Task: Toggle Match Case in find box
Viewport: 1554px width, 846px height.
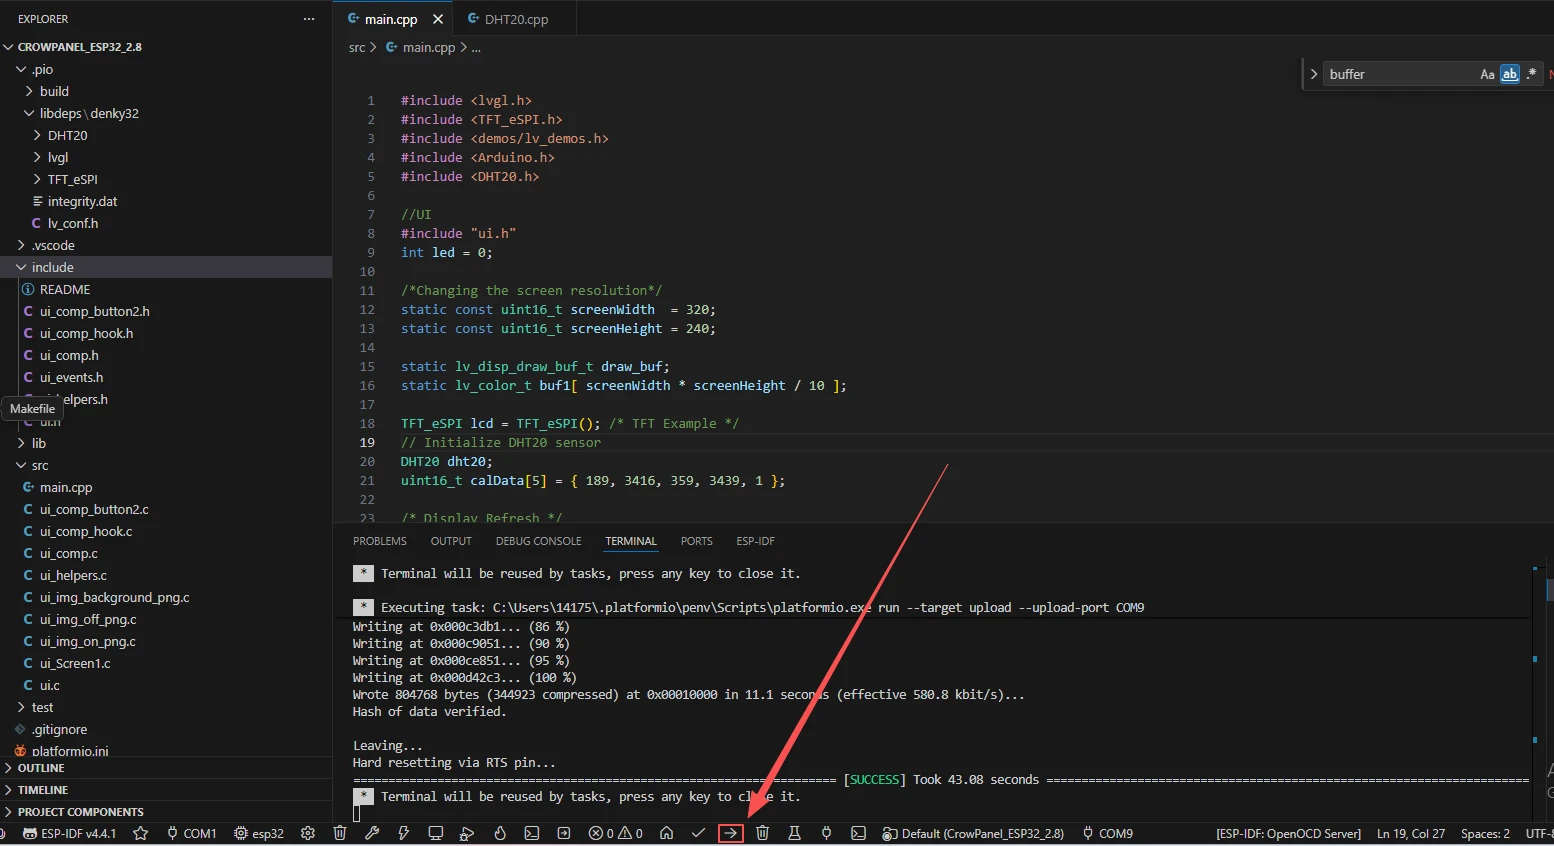Action: [x=1487, y=74]
